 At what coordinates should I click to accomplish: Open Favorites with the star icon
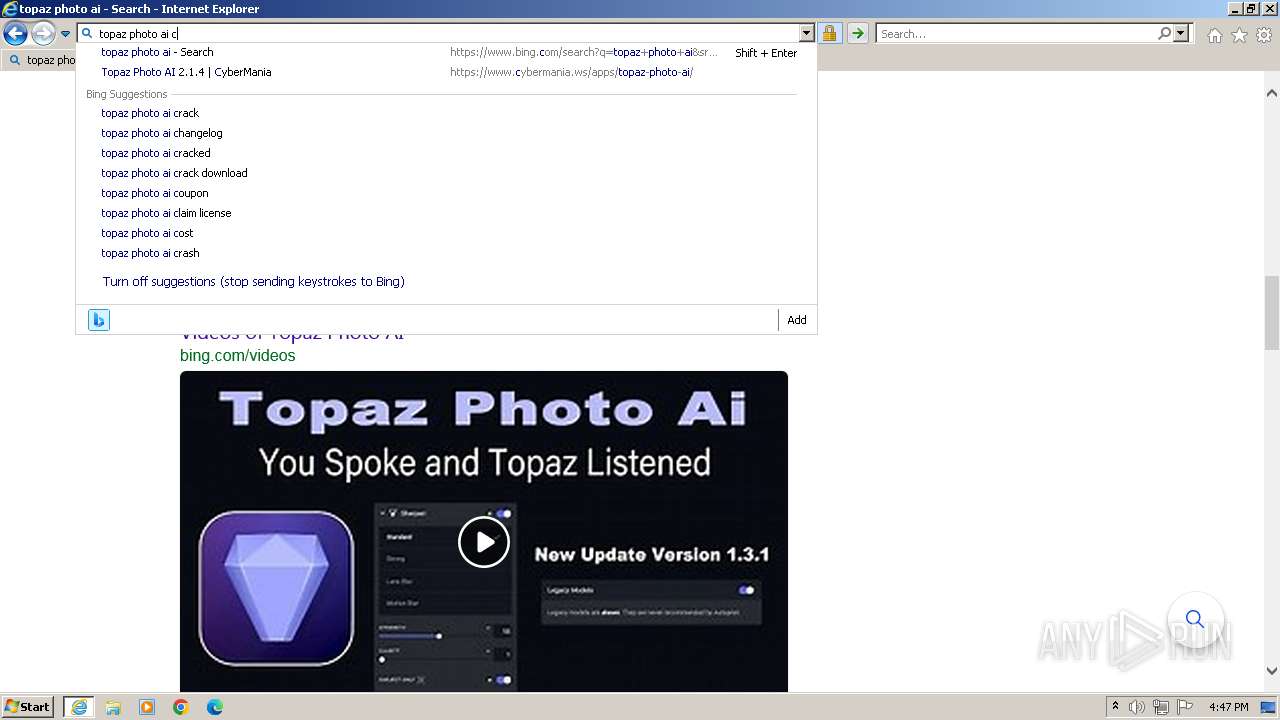1239,35
